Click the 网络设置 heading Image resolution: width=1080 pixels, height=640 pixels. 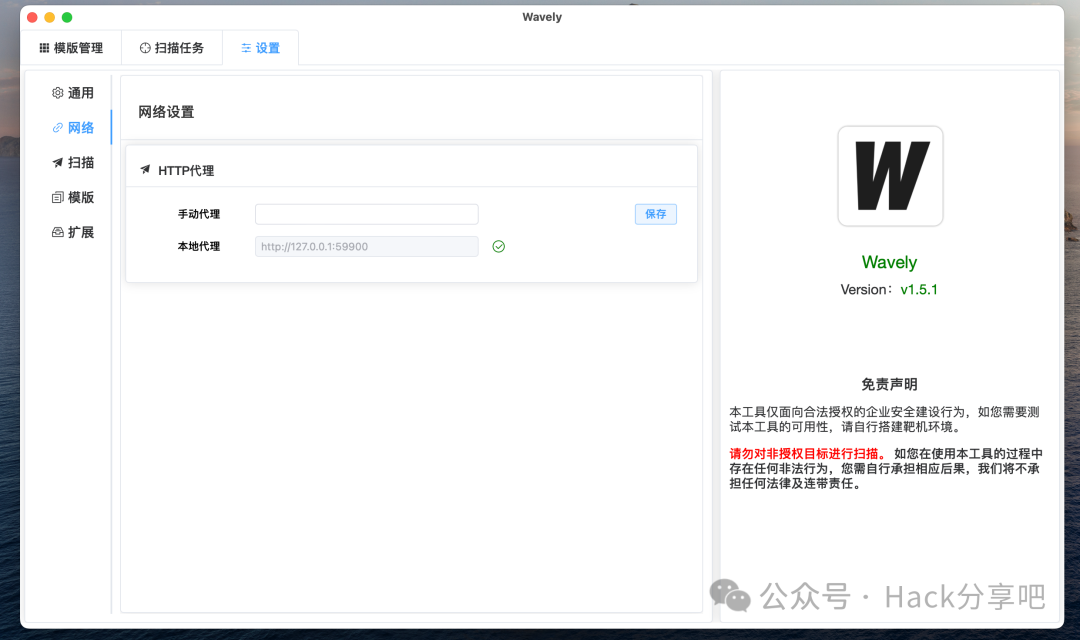pos(166,112)
